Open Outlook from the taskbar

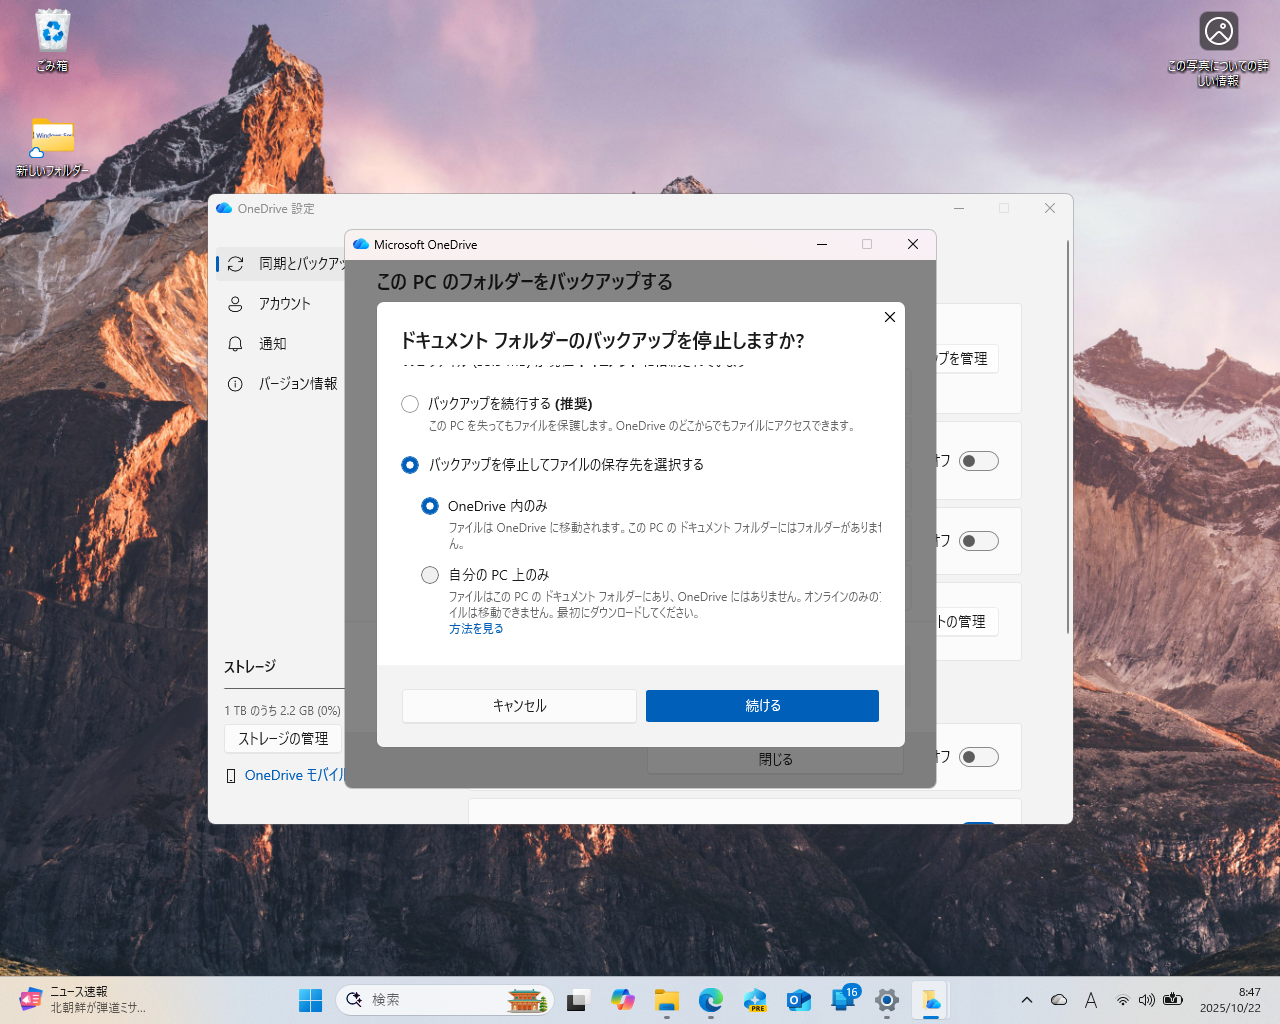click(x=798, y=1000)
